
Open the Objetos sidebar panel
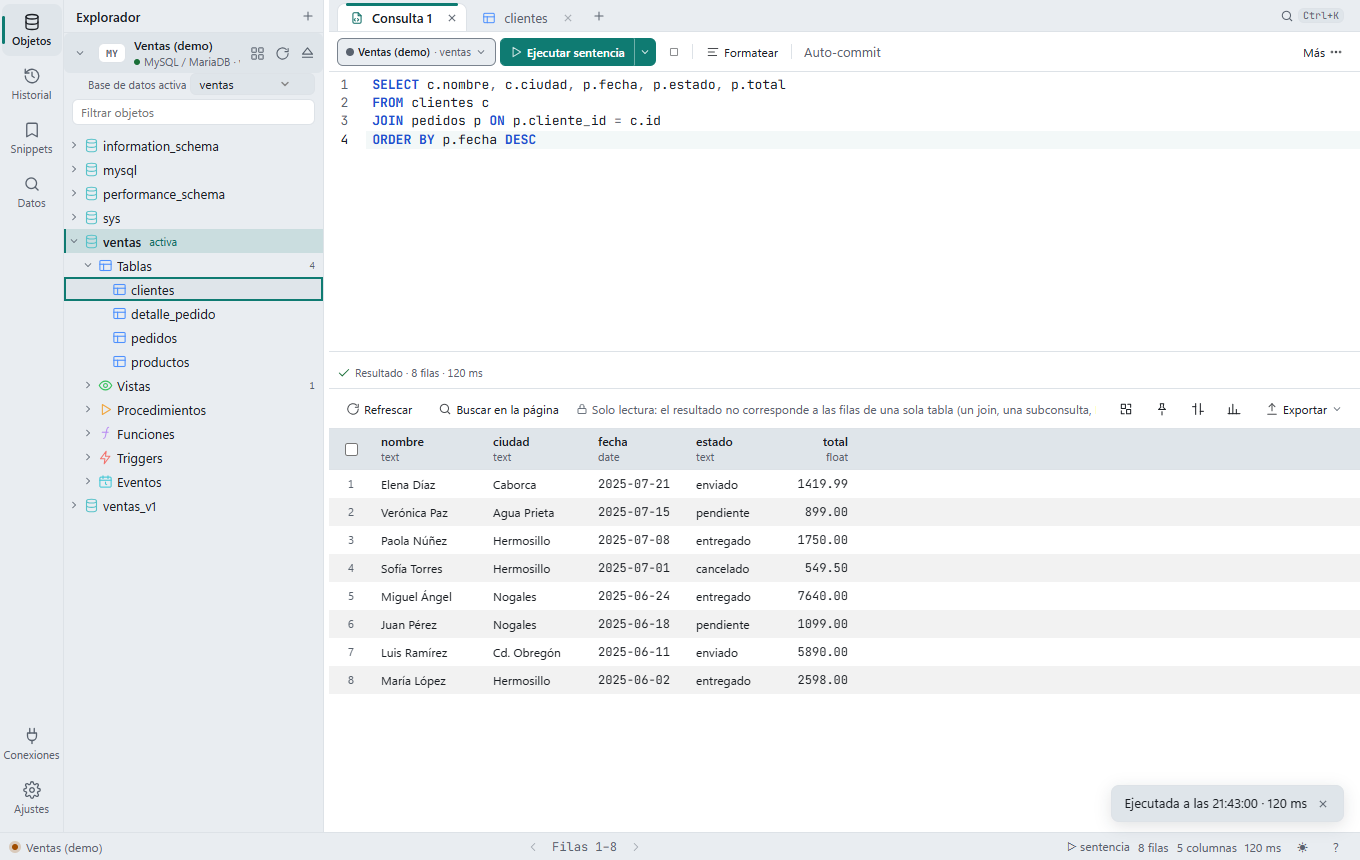31,30
